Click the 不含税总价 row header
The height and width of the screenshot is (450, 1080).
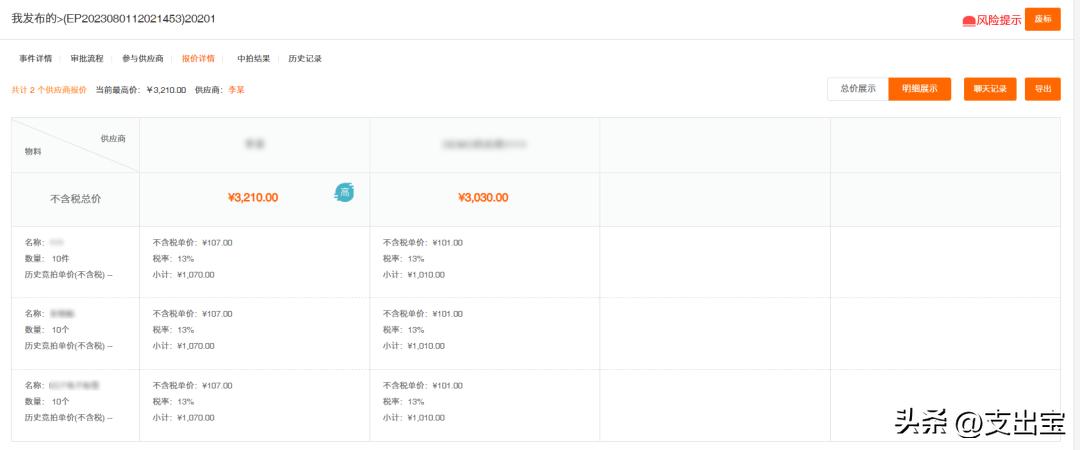point(75,199)
